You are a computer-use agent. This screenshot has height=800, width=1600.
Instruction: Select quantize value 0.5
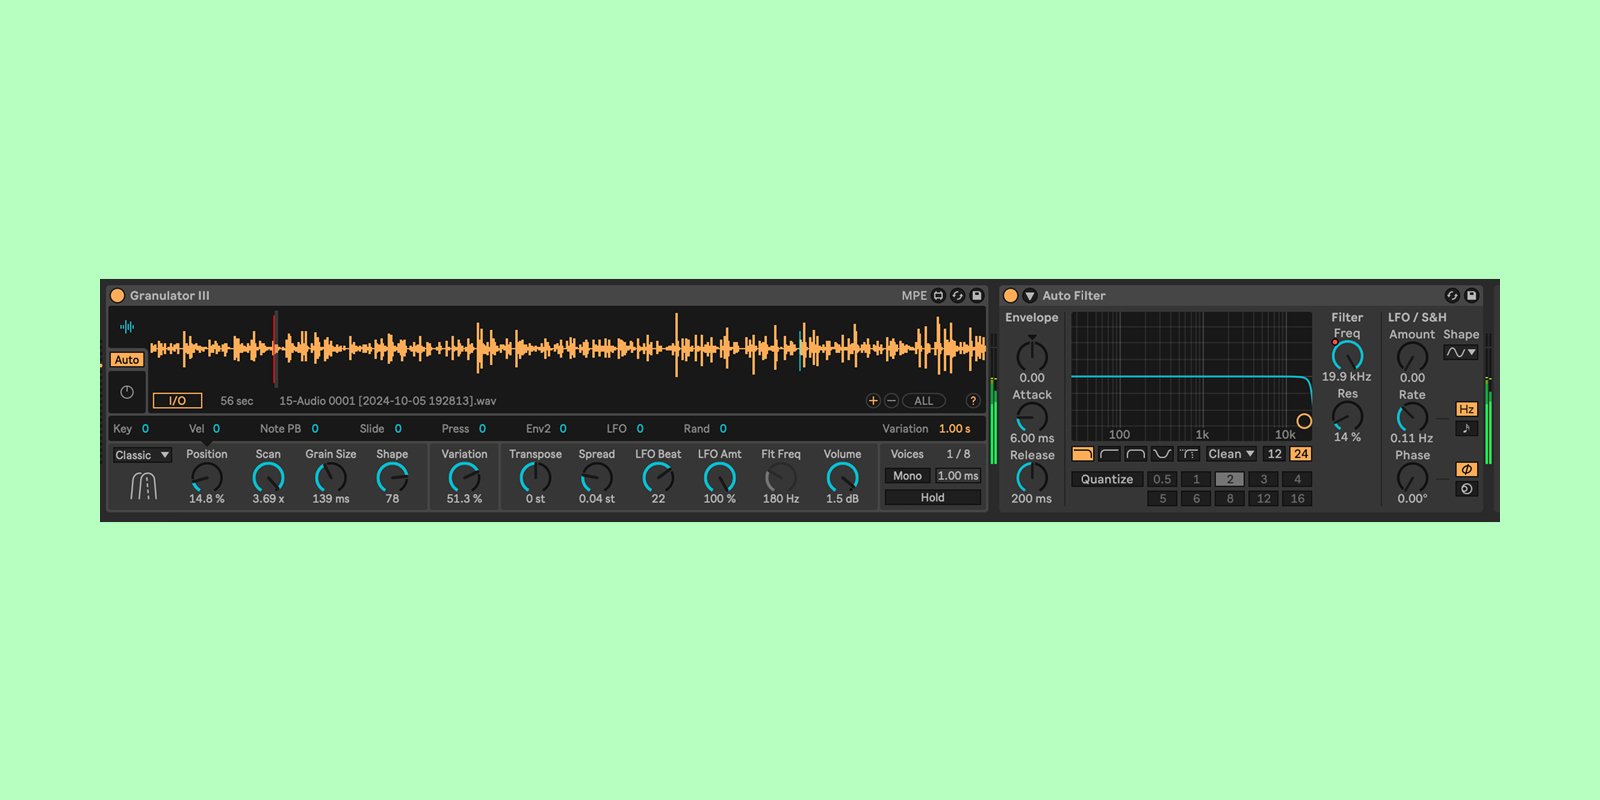[x=1162, y=479]
